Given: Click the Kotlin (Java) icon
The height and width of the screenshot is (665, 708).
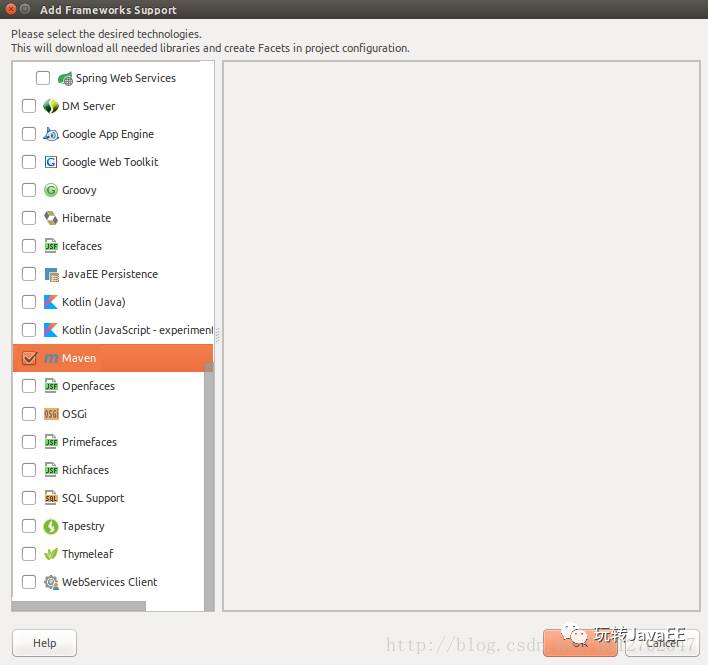Looking at the screenshot, I should (51, 302).
